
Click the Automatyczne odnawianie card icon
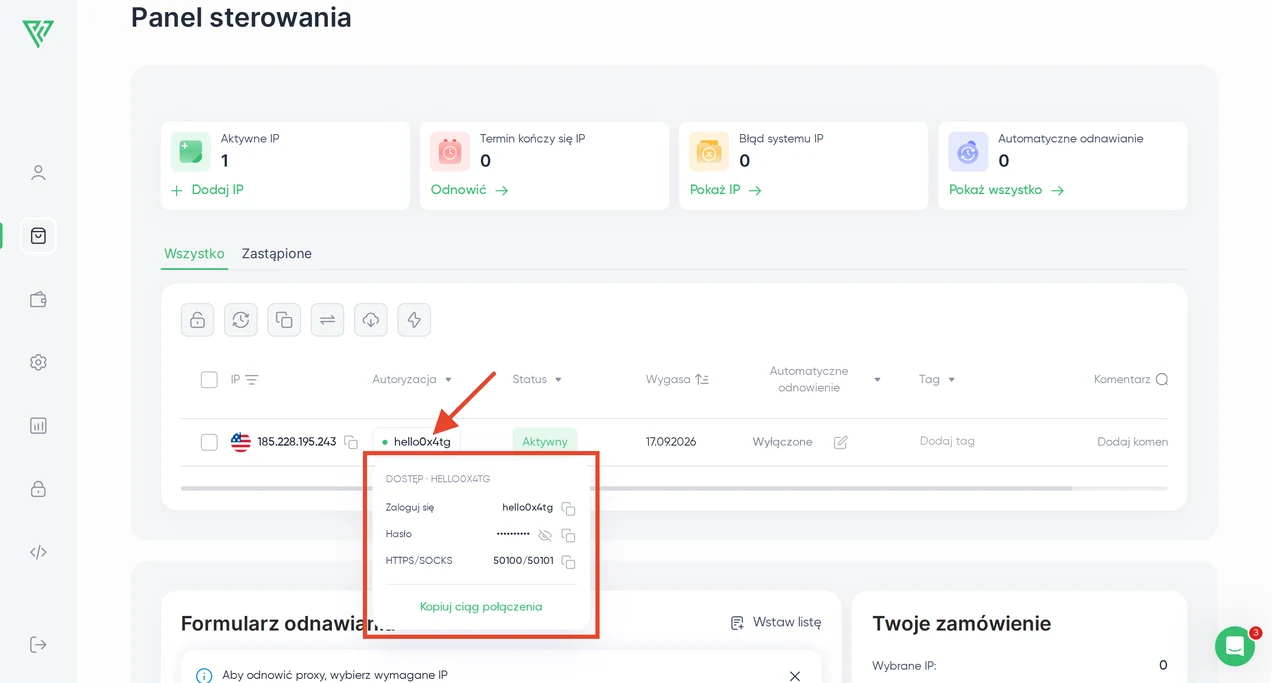[x=968, y=152]
